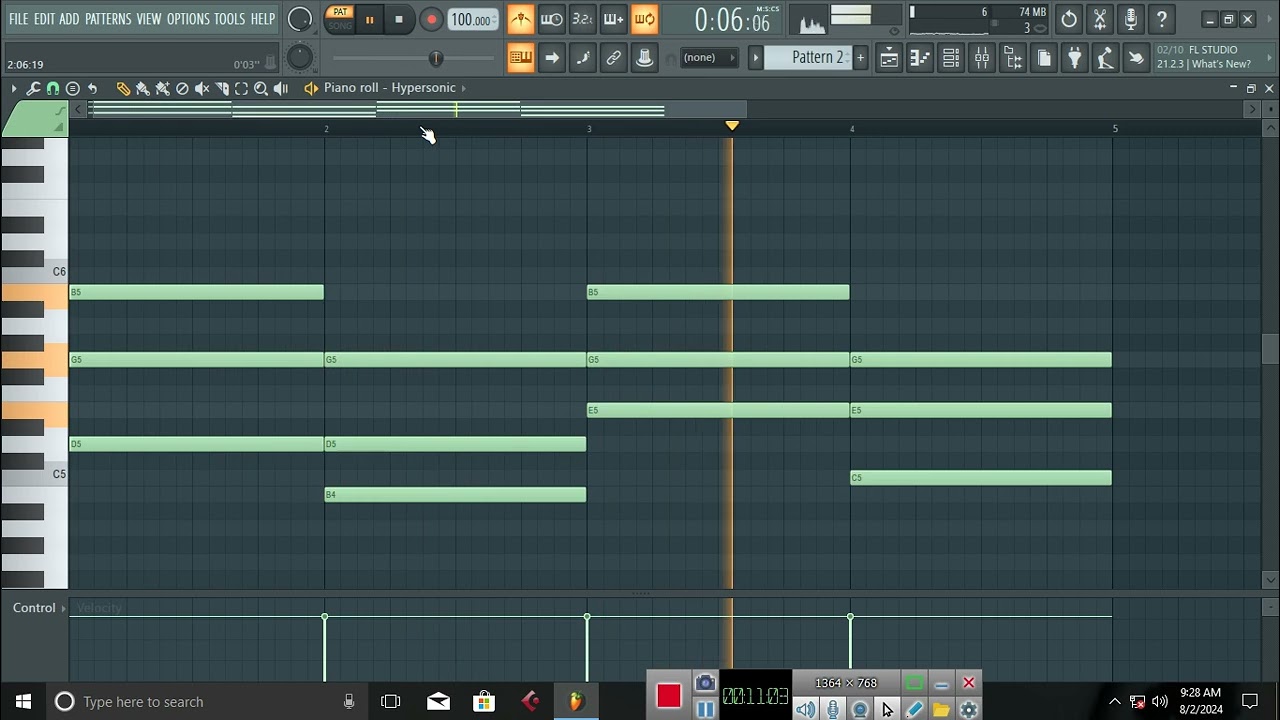The height and width of the screenshot is (720, 1280).
Task: Click the Windows Start button
Action: tap(23, 701)
